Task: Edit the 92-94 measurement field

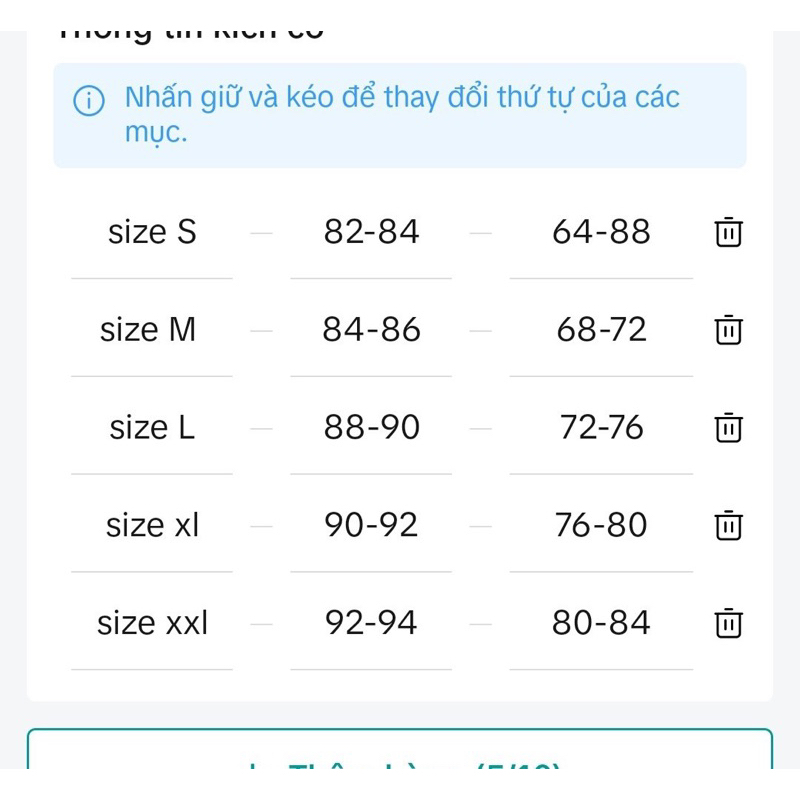Action: (x=371, y=623)
